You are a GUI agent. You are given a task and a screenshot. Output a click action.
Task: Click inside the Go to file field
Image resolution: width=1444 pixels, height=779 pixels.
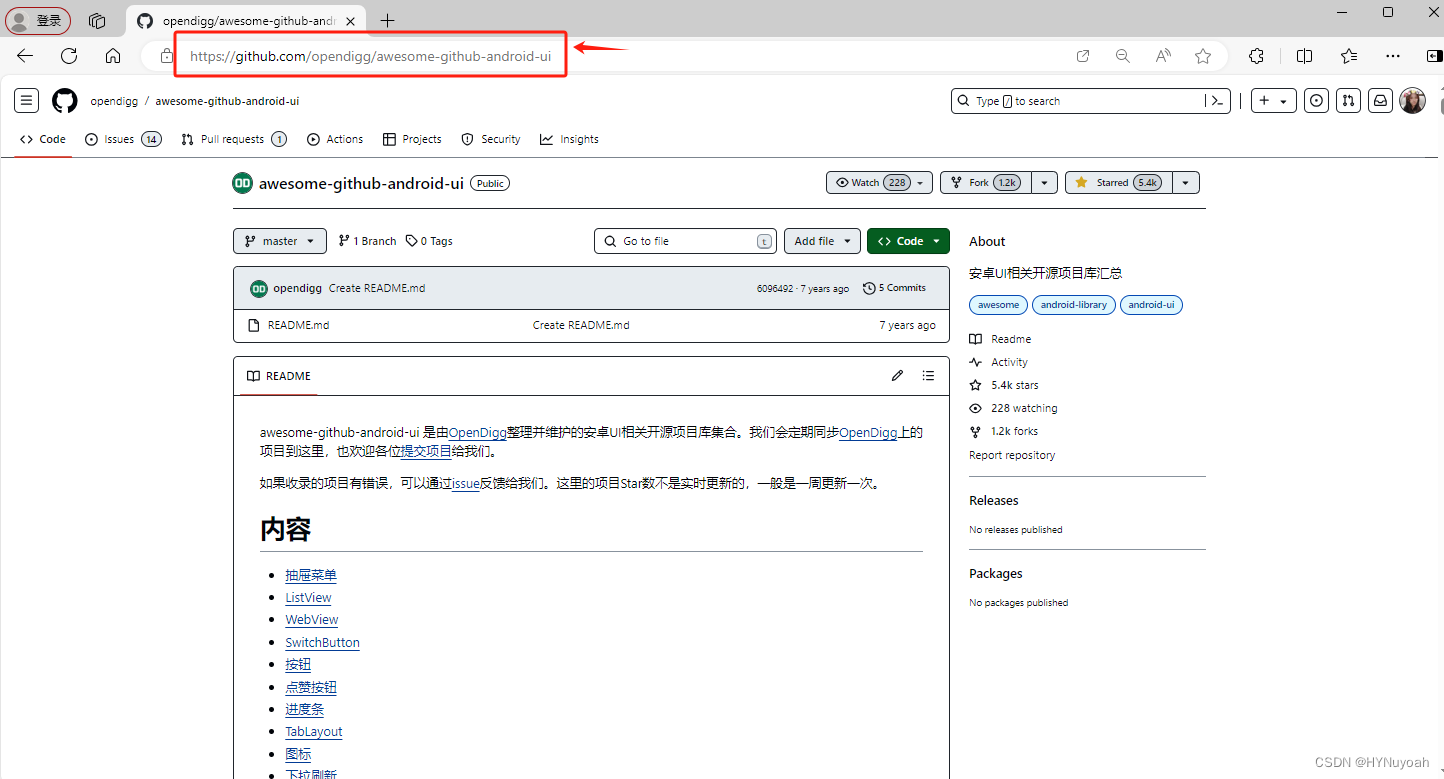click(685, 240)
